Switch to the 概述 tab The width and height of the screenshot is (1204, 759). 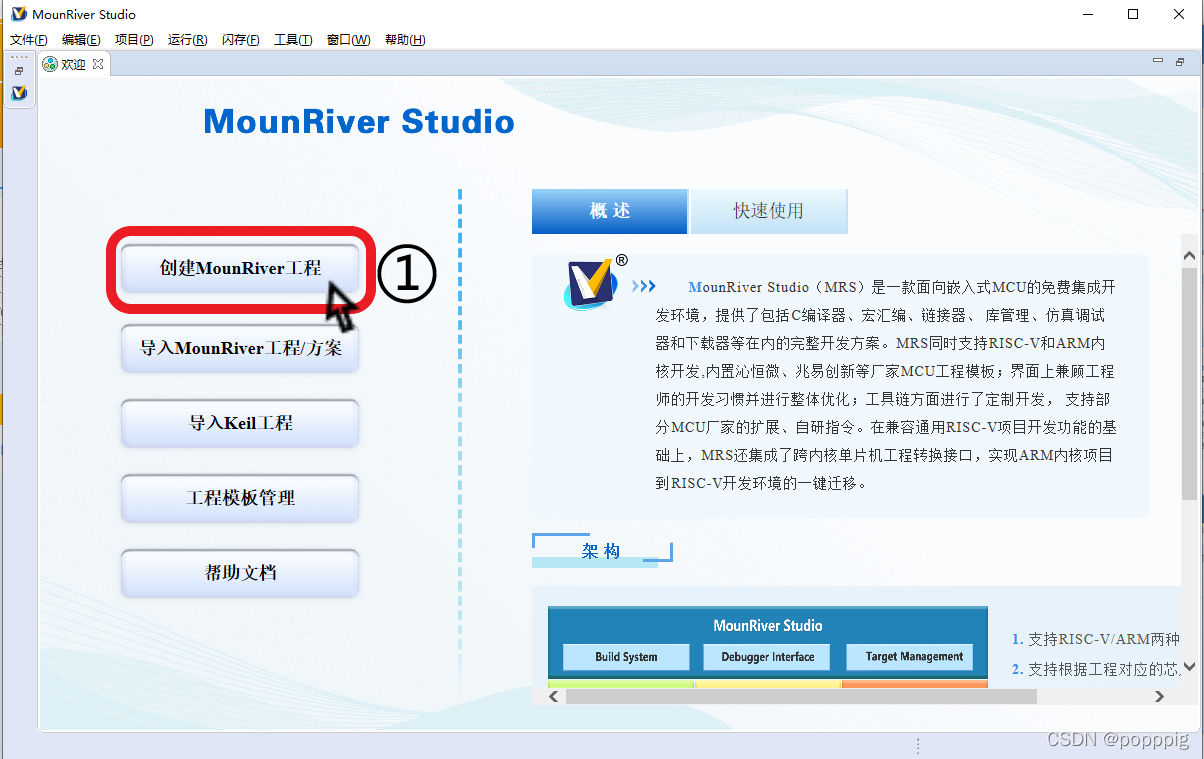(x=610, y=211)
